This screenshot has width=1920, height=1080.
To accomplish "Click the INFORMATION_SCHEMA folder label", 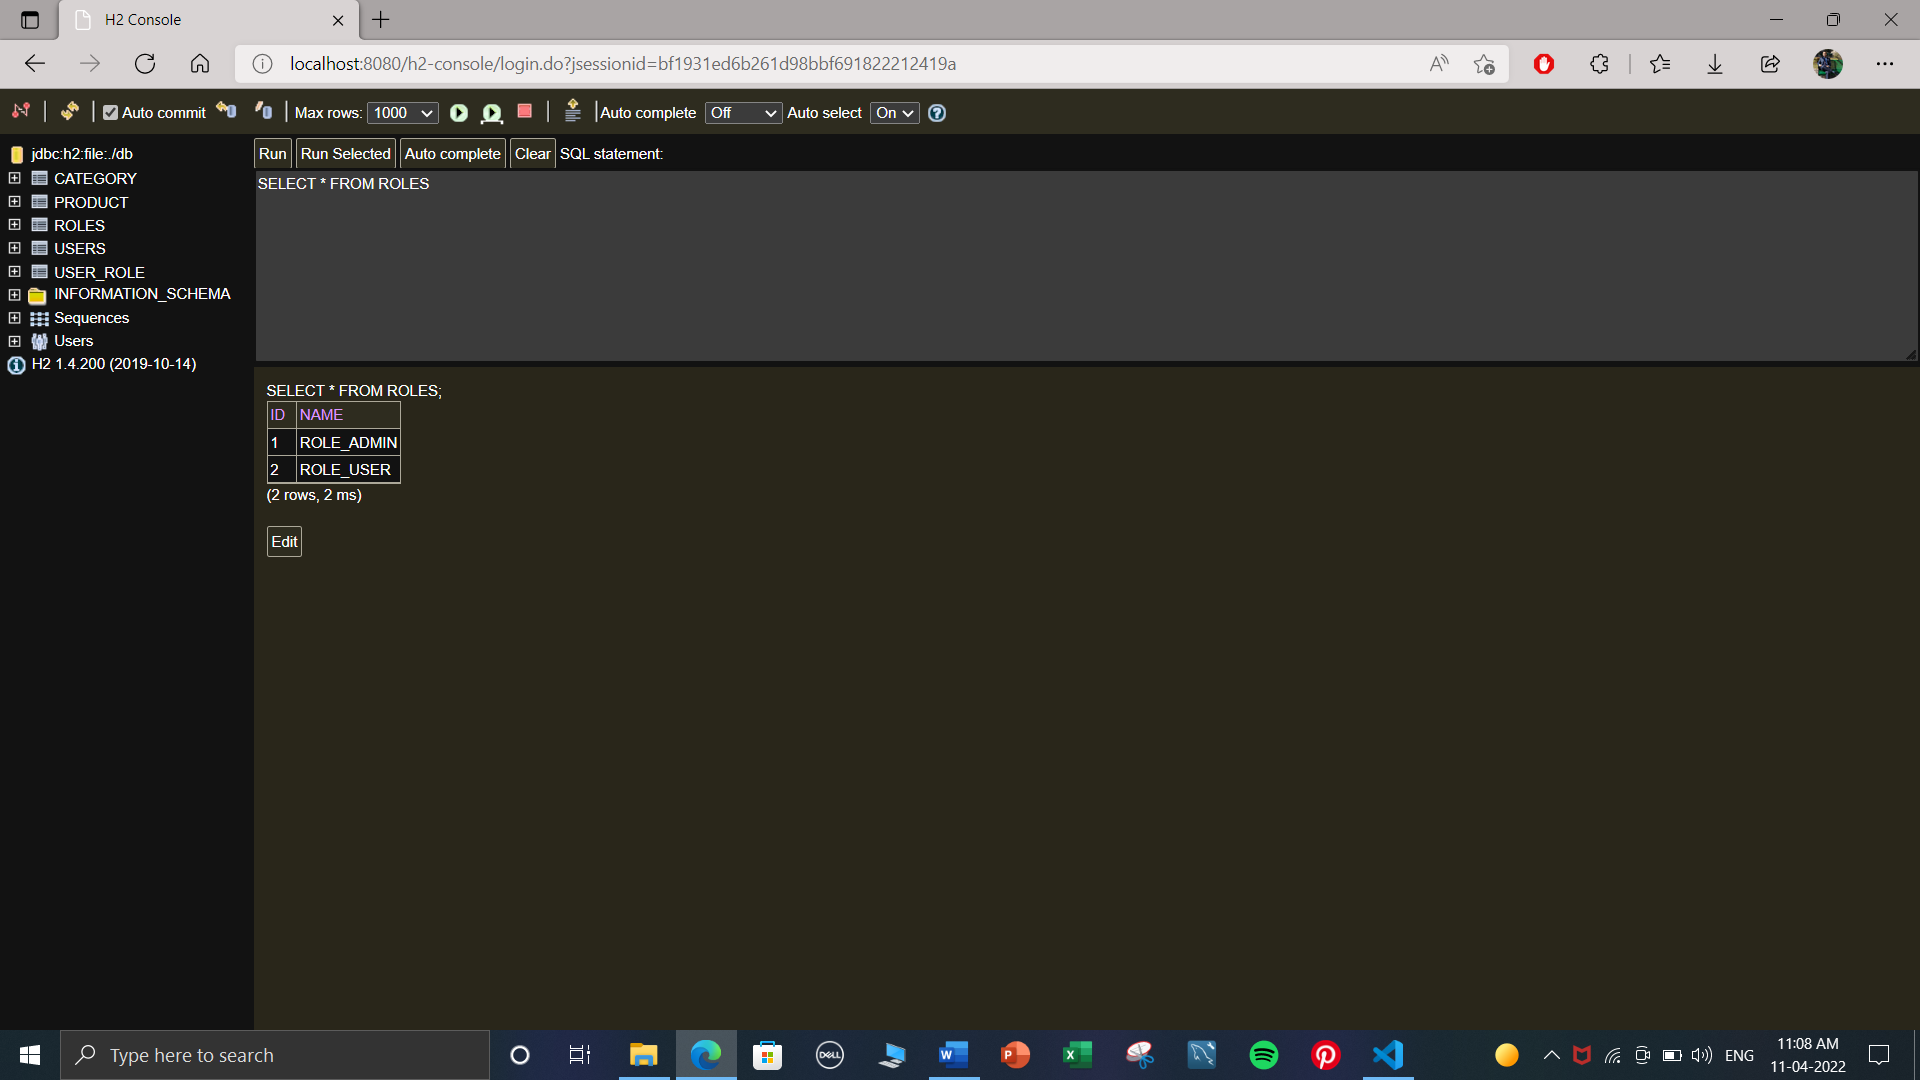I will click(142, 294).
